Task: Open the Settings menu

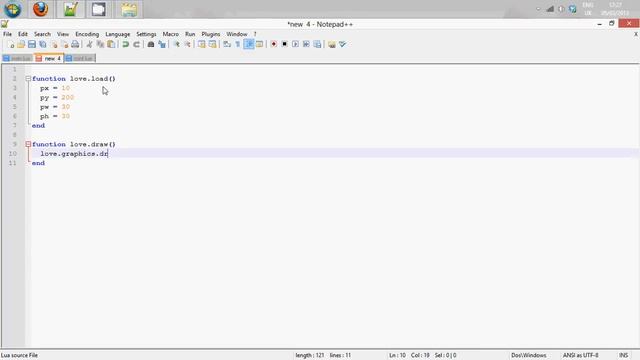Action: point(146,34)
